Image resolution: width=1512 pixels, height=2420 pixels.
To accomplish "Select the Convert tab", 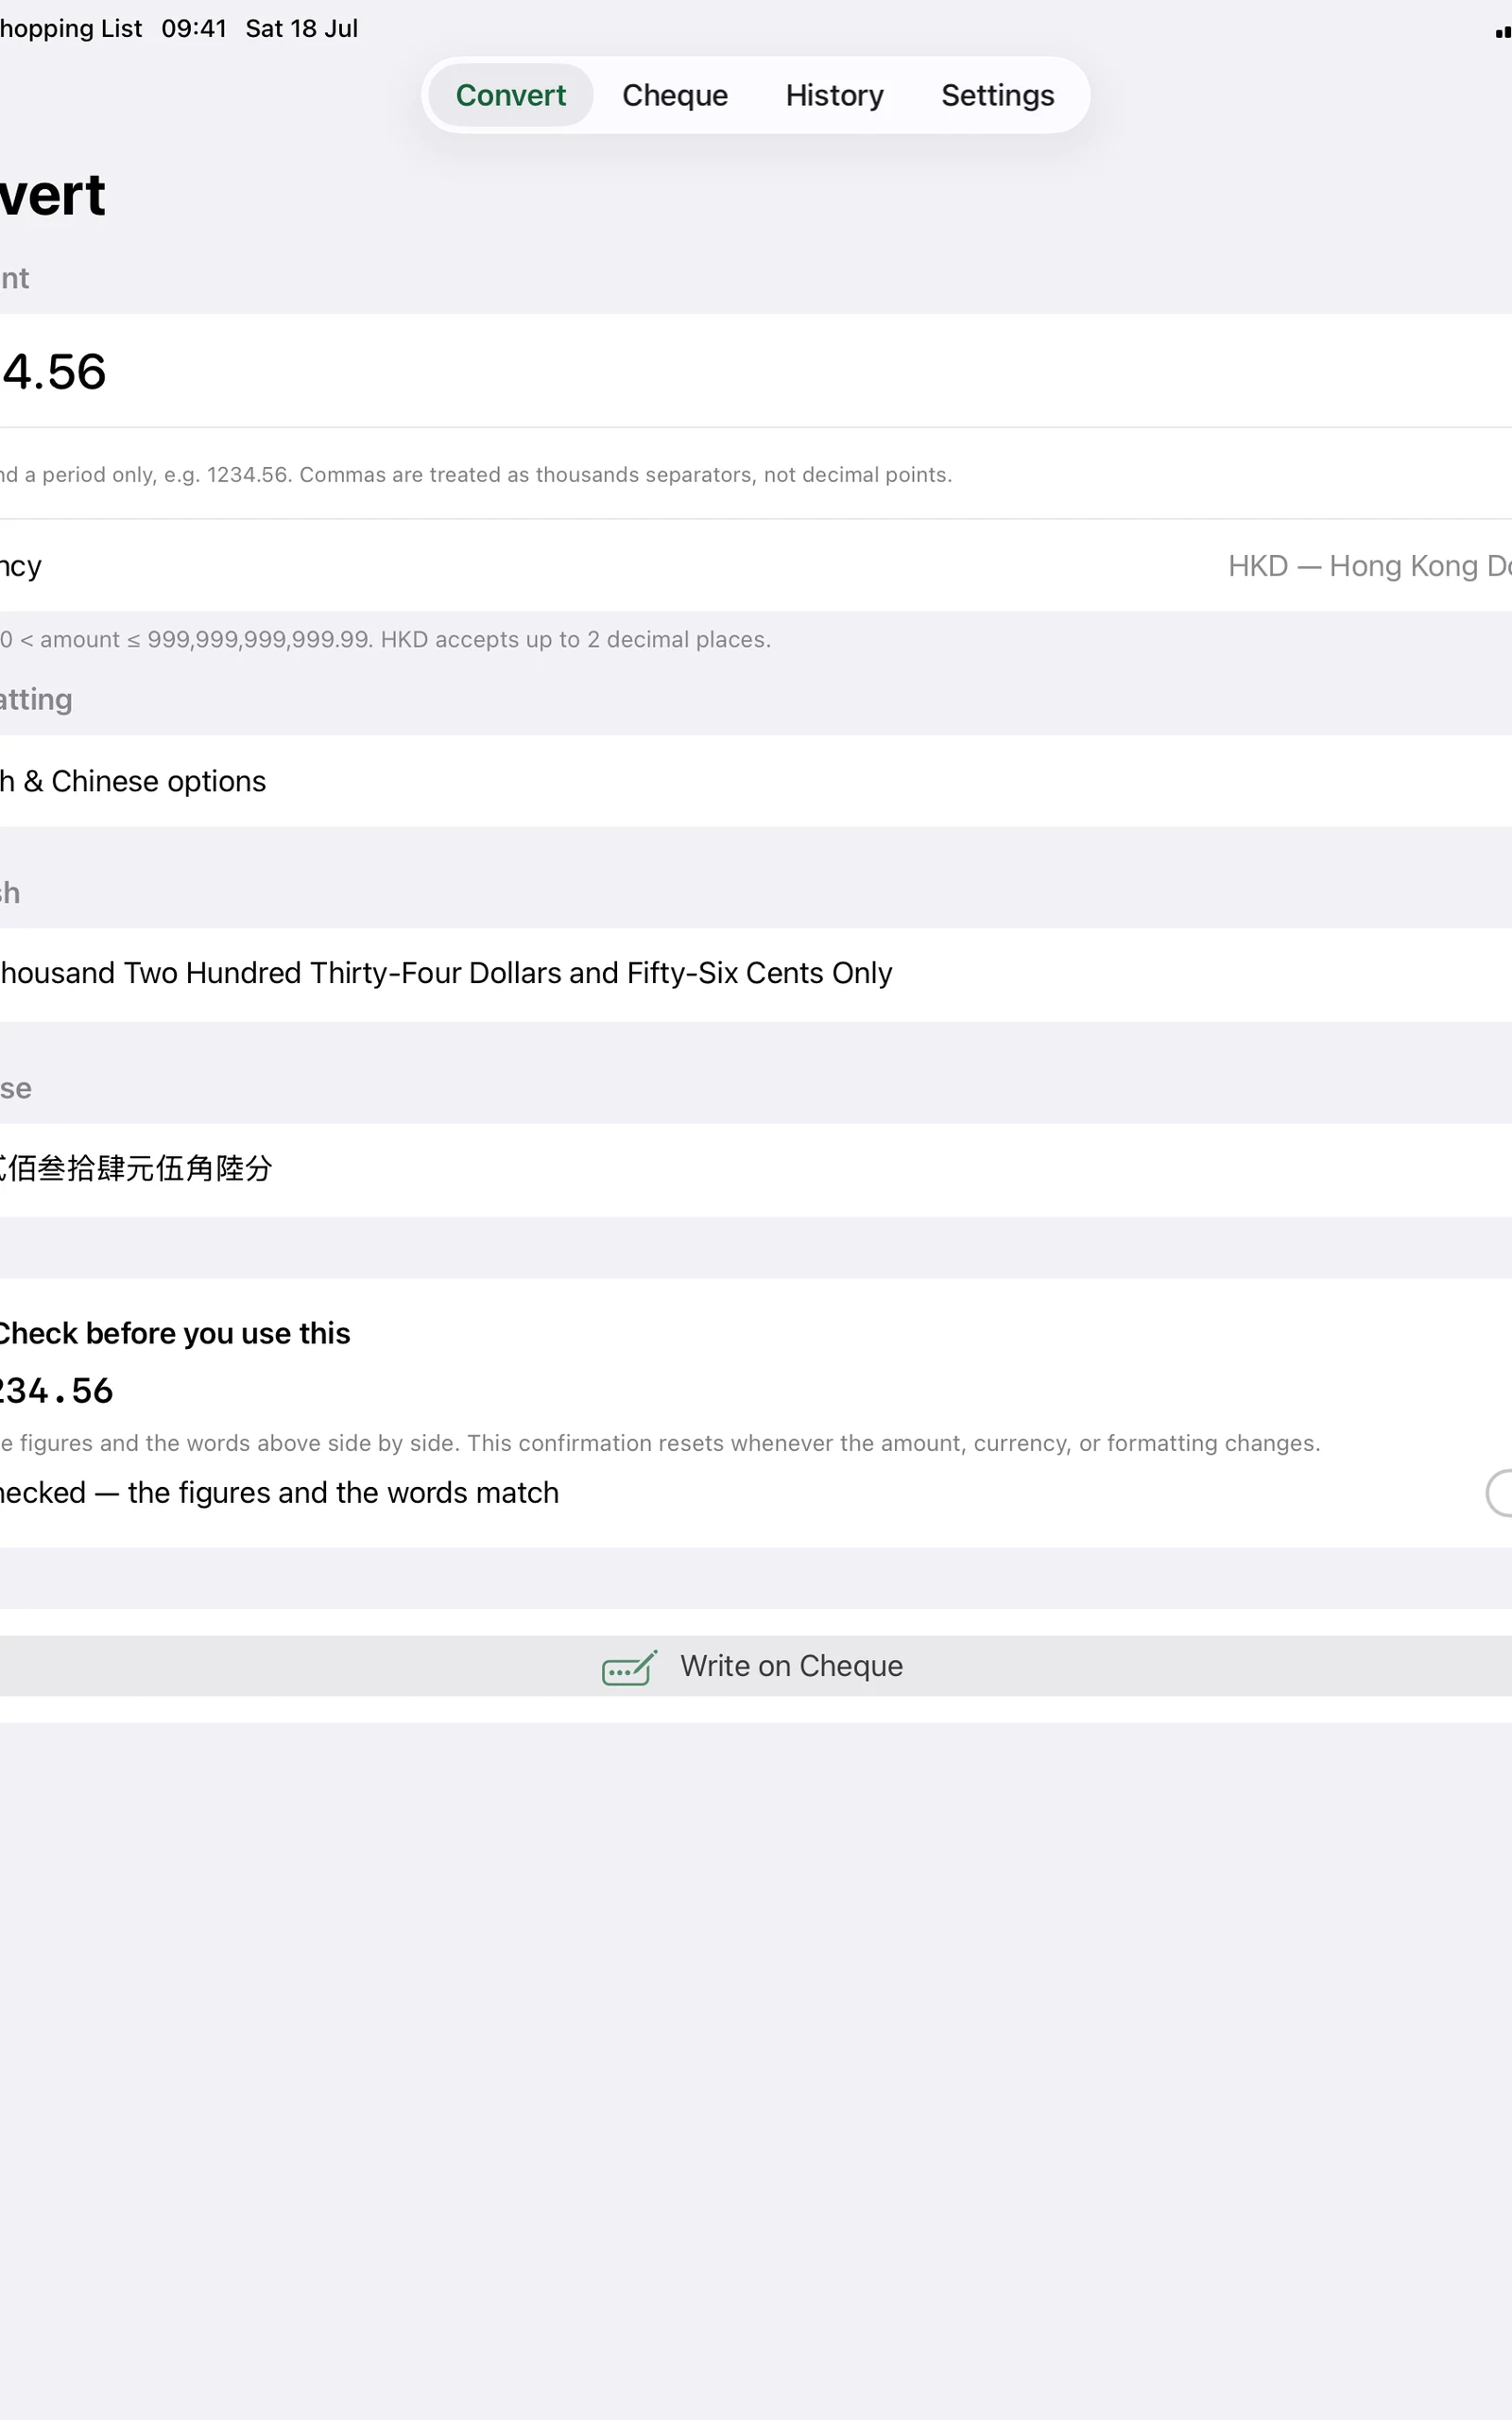I will click(511, 95).
